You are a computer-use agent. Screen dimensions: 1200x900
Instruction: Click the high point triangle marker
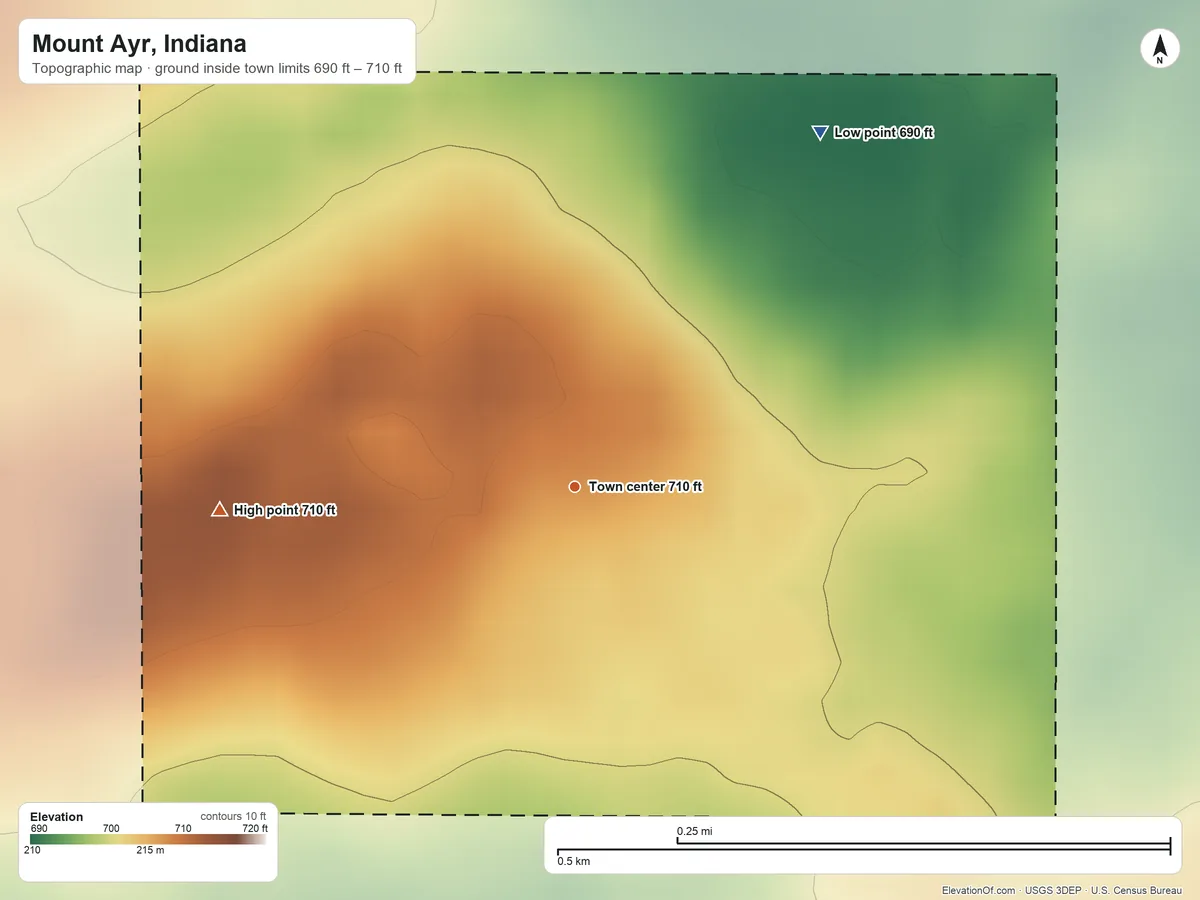219,509
